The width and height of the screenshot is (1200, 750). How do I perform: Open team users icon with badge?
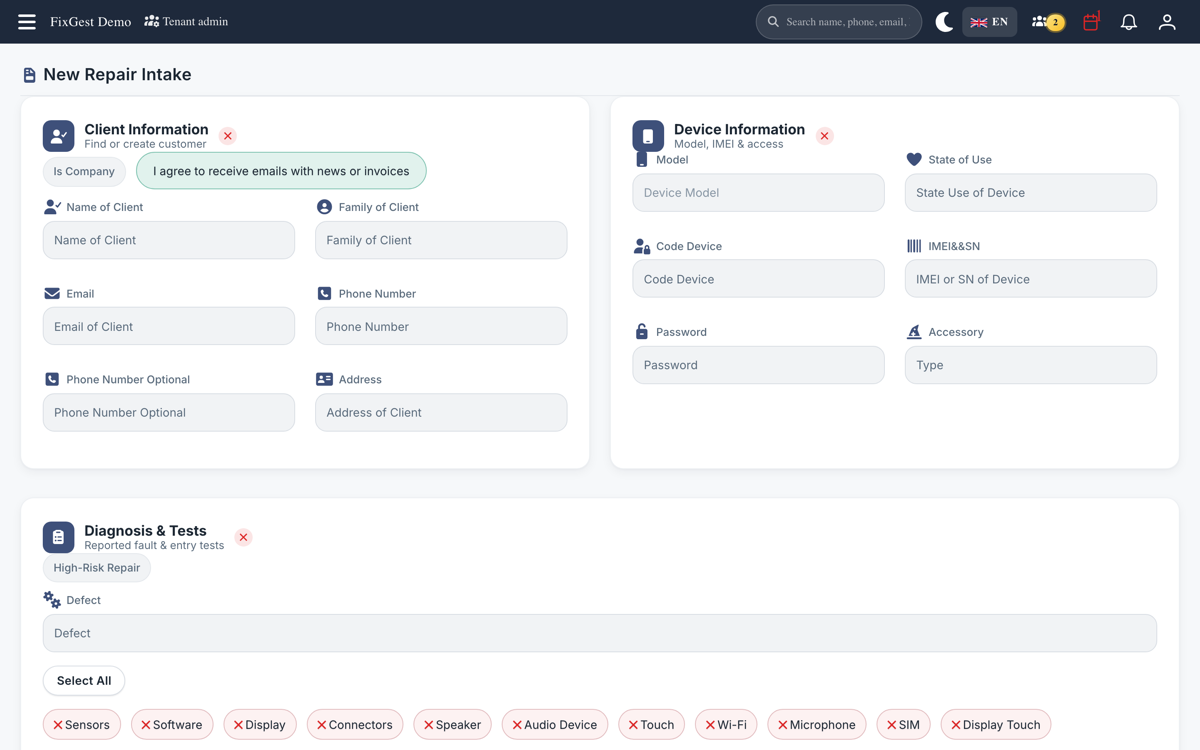point(1047,22)
